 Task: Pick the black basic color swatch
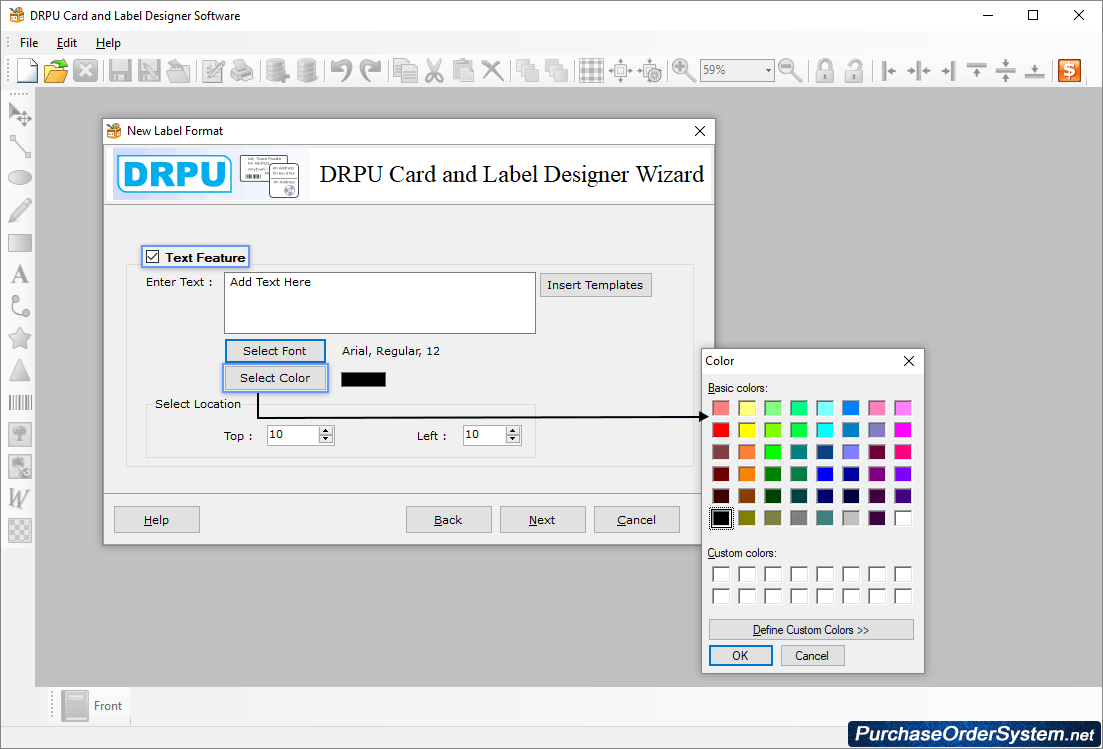[x=721, y=518]
